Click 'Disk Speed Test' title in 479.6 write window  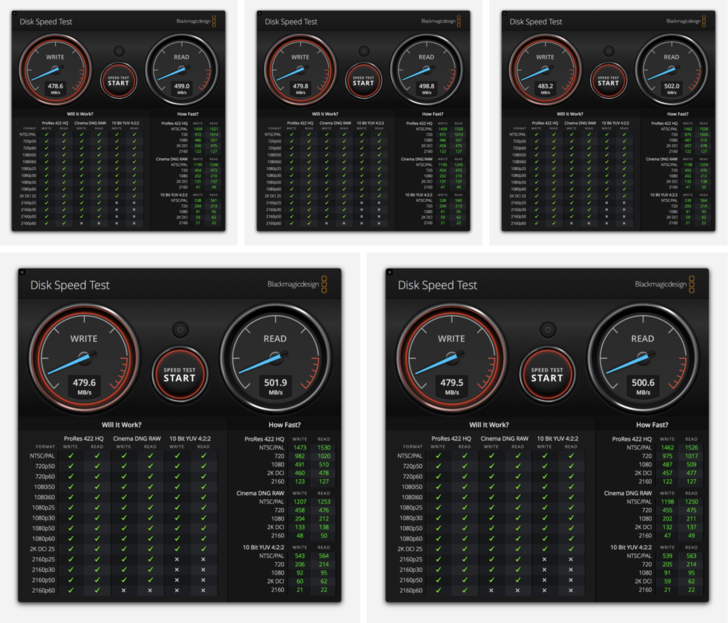pyautogui.click(x=70, y=285)
